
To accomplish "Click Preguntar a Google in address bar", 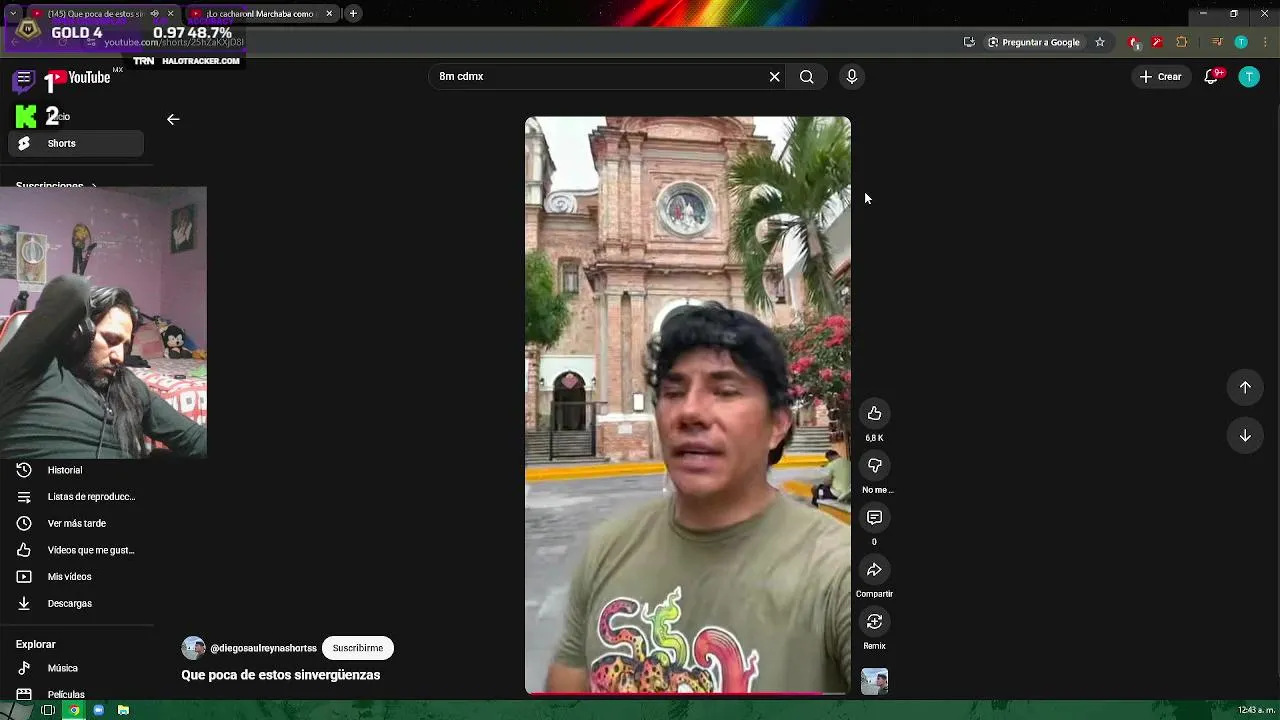I will [x=1034, y=42].
